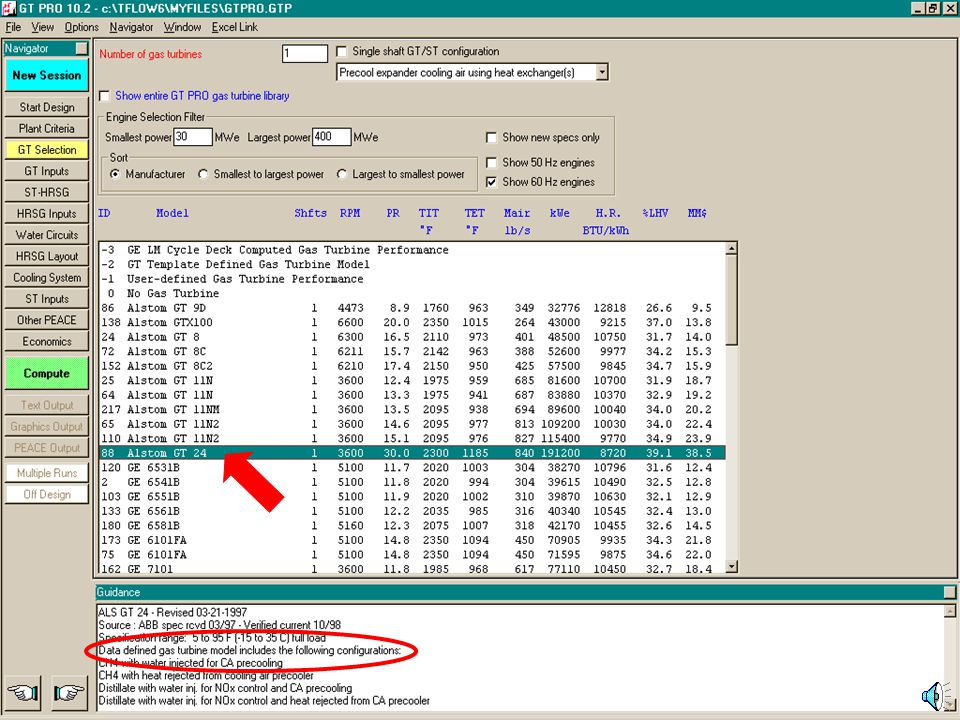Open the File menu
960x720 pixels.
pyautogui.click(x=13, y=27)
